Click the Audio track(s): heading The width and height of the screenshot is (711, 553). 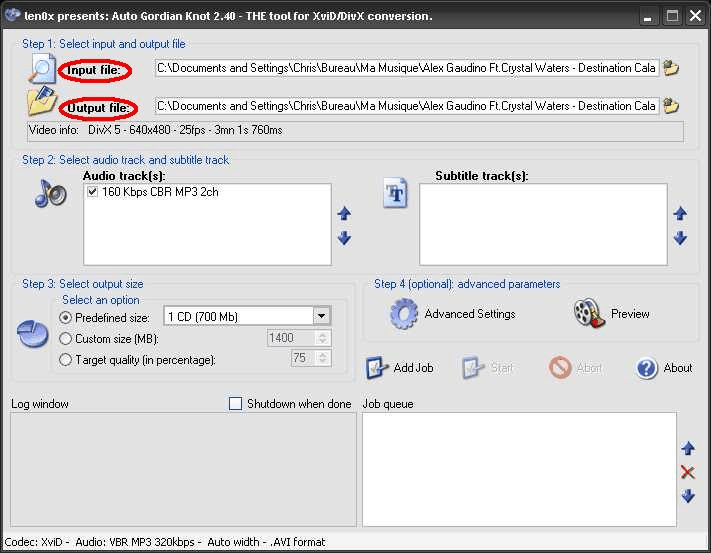click(124, 176)
